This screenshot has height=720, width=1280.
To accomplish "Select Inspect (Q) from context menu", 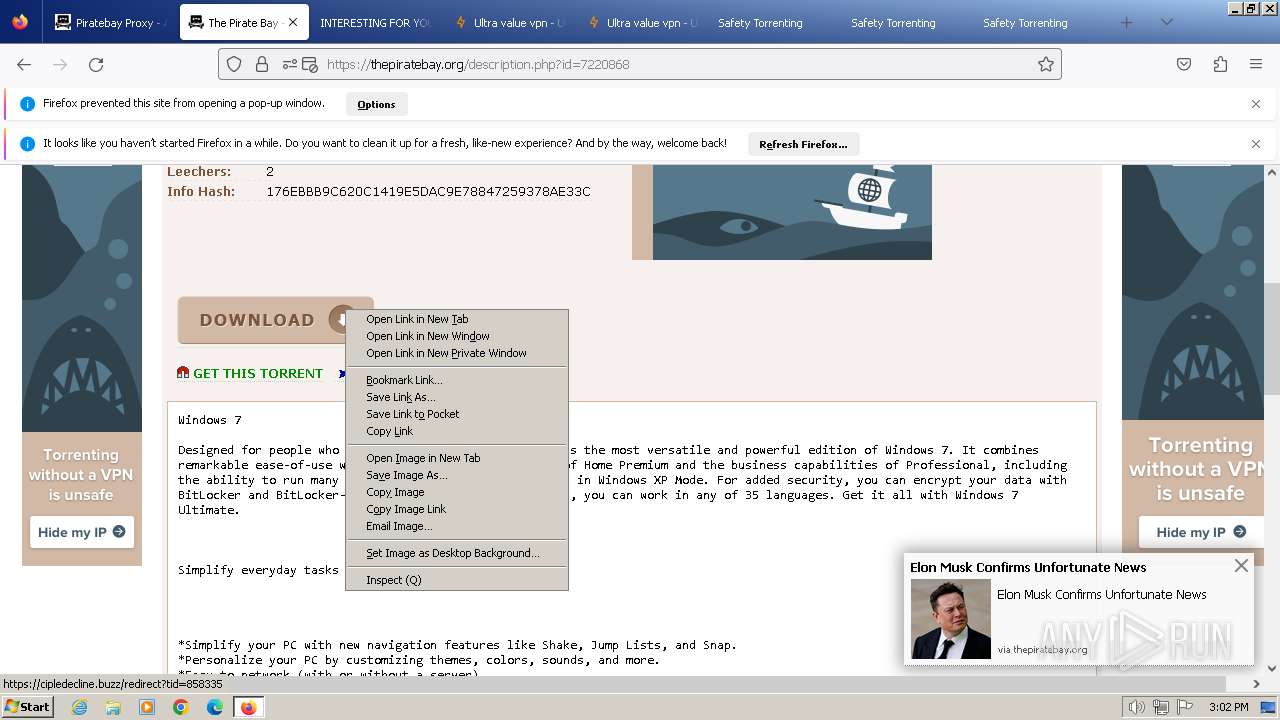I will pyautogui.click(x=457, y=580).
